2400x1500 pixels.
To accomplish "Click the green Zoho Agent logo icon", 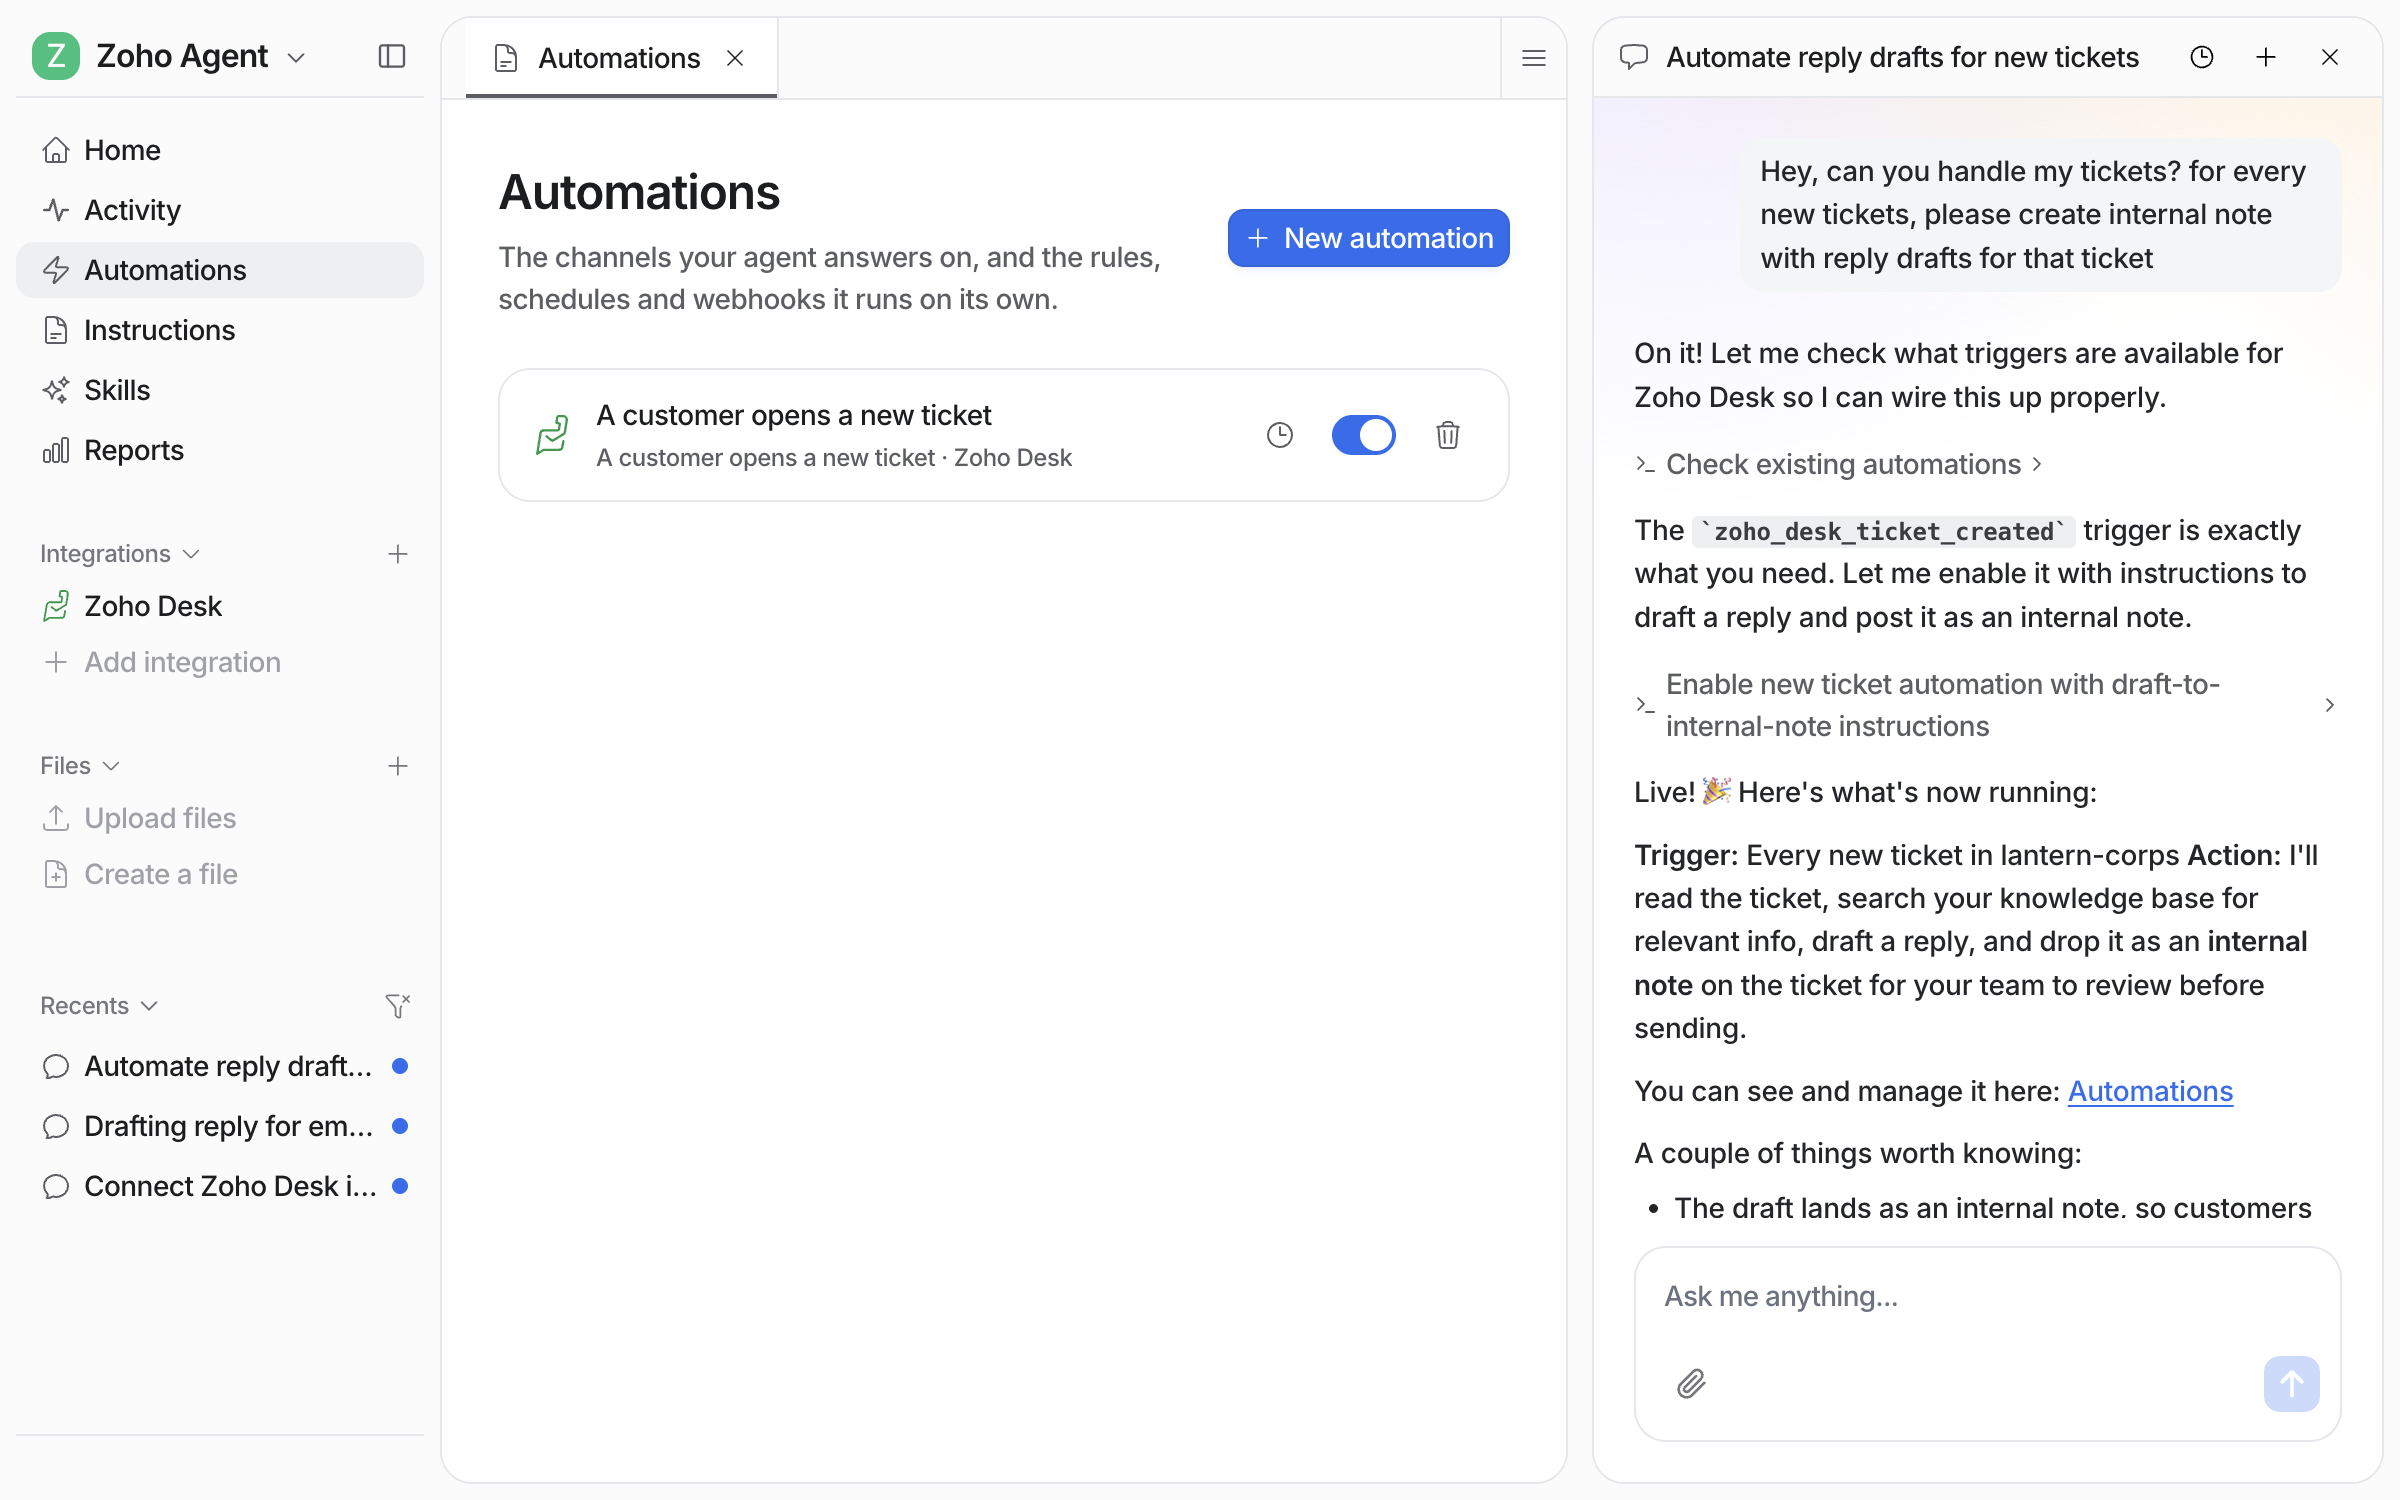I will (56, 56).
